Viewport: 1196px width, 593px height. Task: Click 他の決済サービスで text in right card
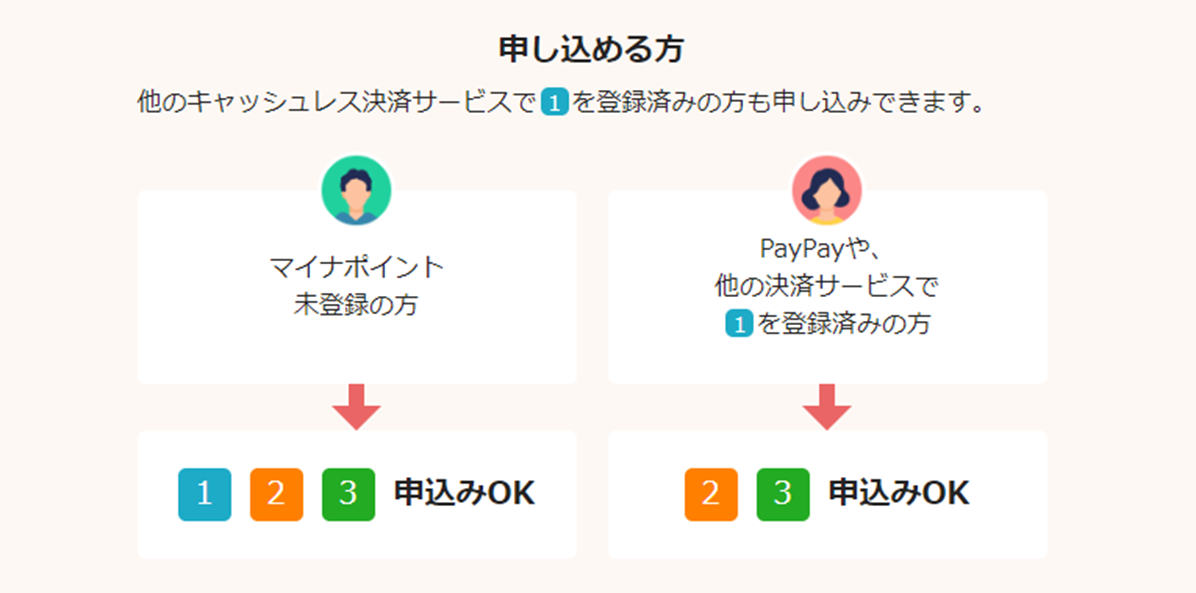pyautogui.click(x=827, y=287)
